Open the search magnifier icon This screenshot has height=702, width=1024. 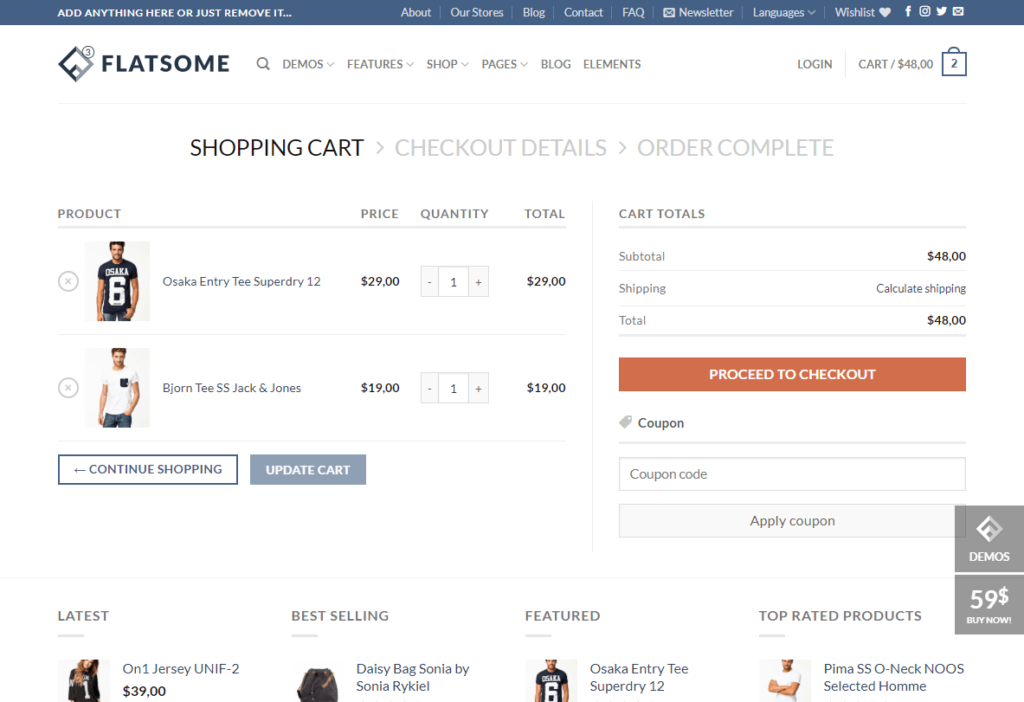point(263,64)
